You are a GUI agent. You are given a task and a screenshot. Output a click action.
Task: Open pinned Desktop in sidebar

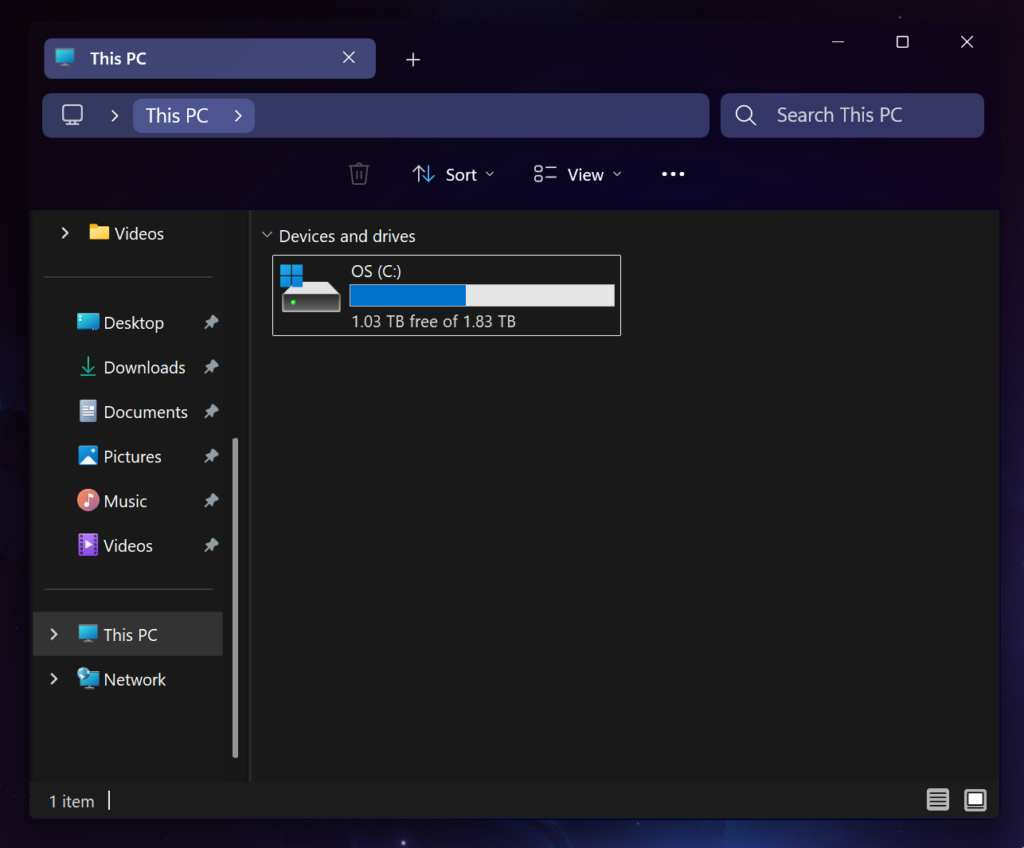coord(121,323)
